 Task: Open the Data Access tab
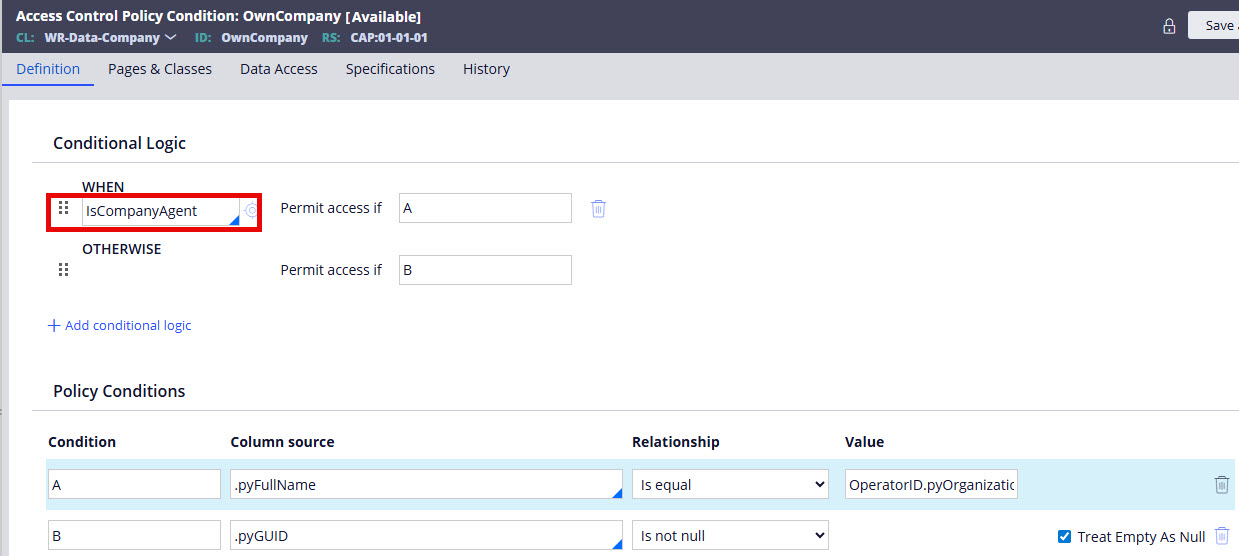[279, 69]
